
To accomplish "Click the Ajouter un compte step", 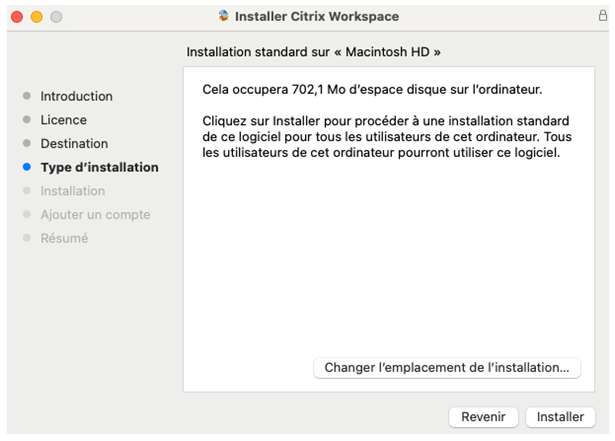I will (x=95, y=215).
